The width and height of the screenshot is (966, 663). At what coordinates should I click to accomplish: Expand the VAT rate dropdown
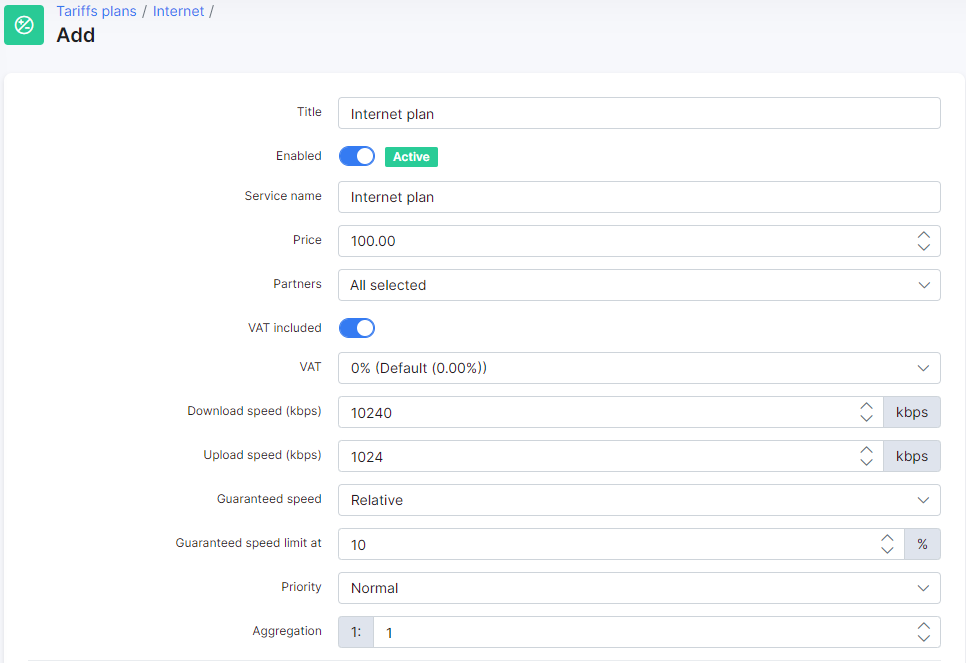click(638, 368)
